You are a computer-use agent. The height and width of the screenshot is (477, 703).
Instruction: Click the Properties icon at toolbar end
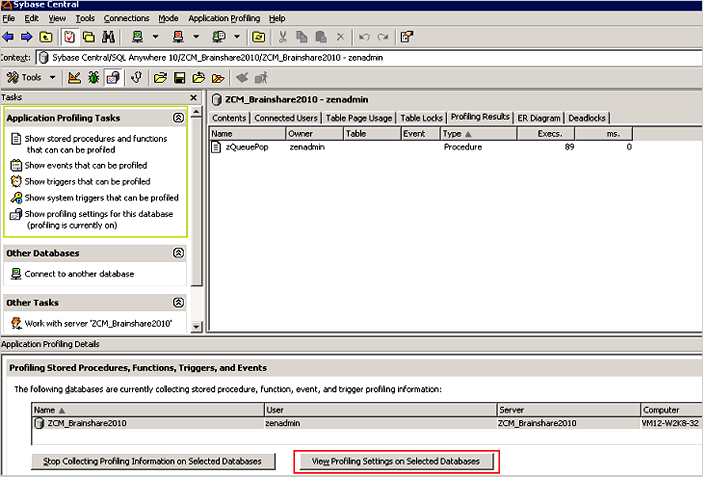(x=407, y=37)
